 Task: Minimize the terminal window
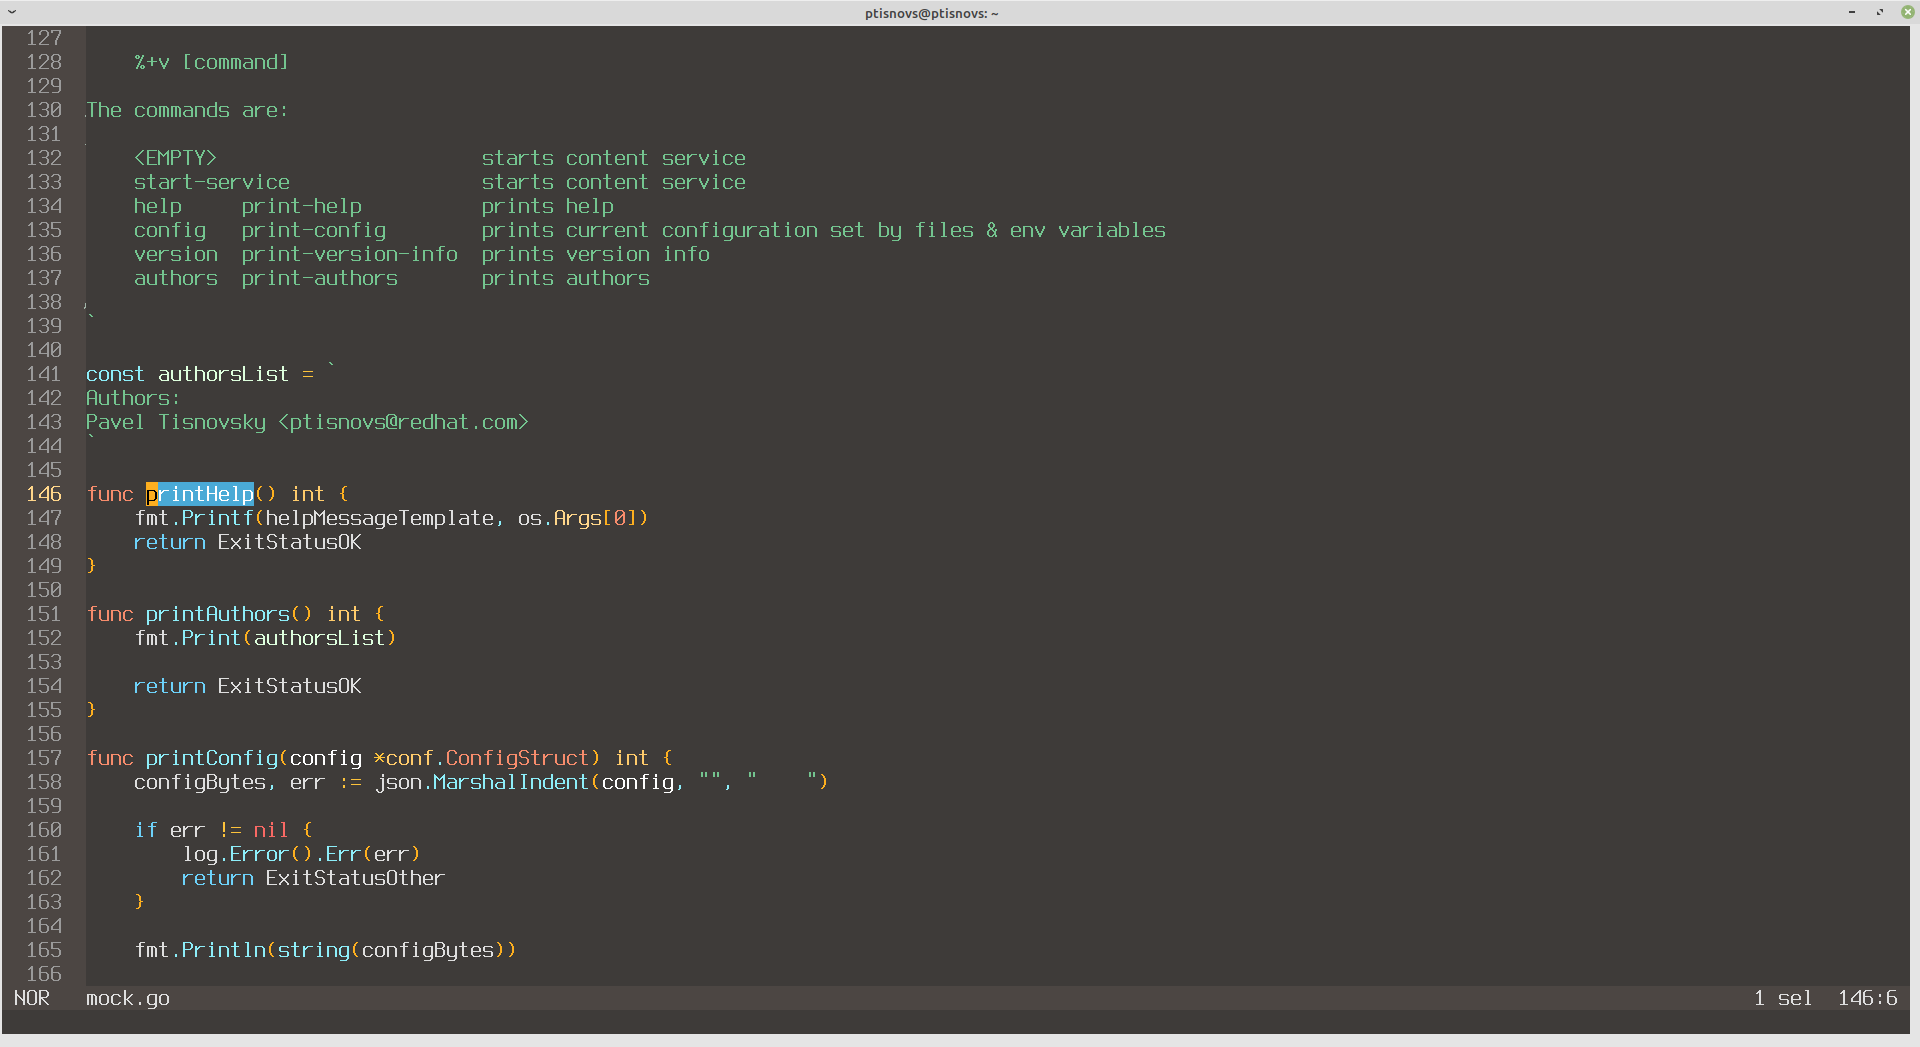pyautogui.click(x=1852, y=12)
